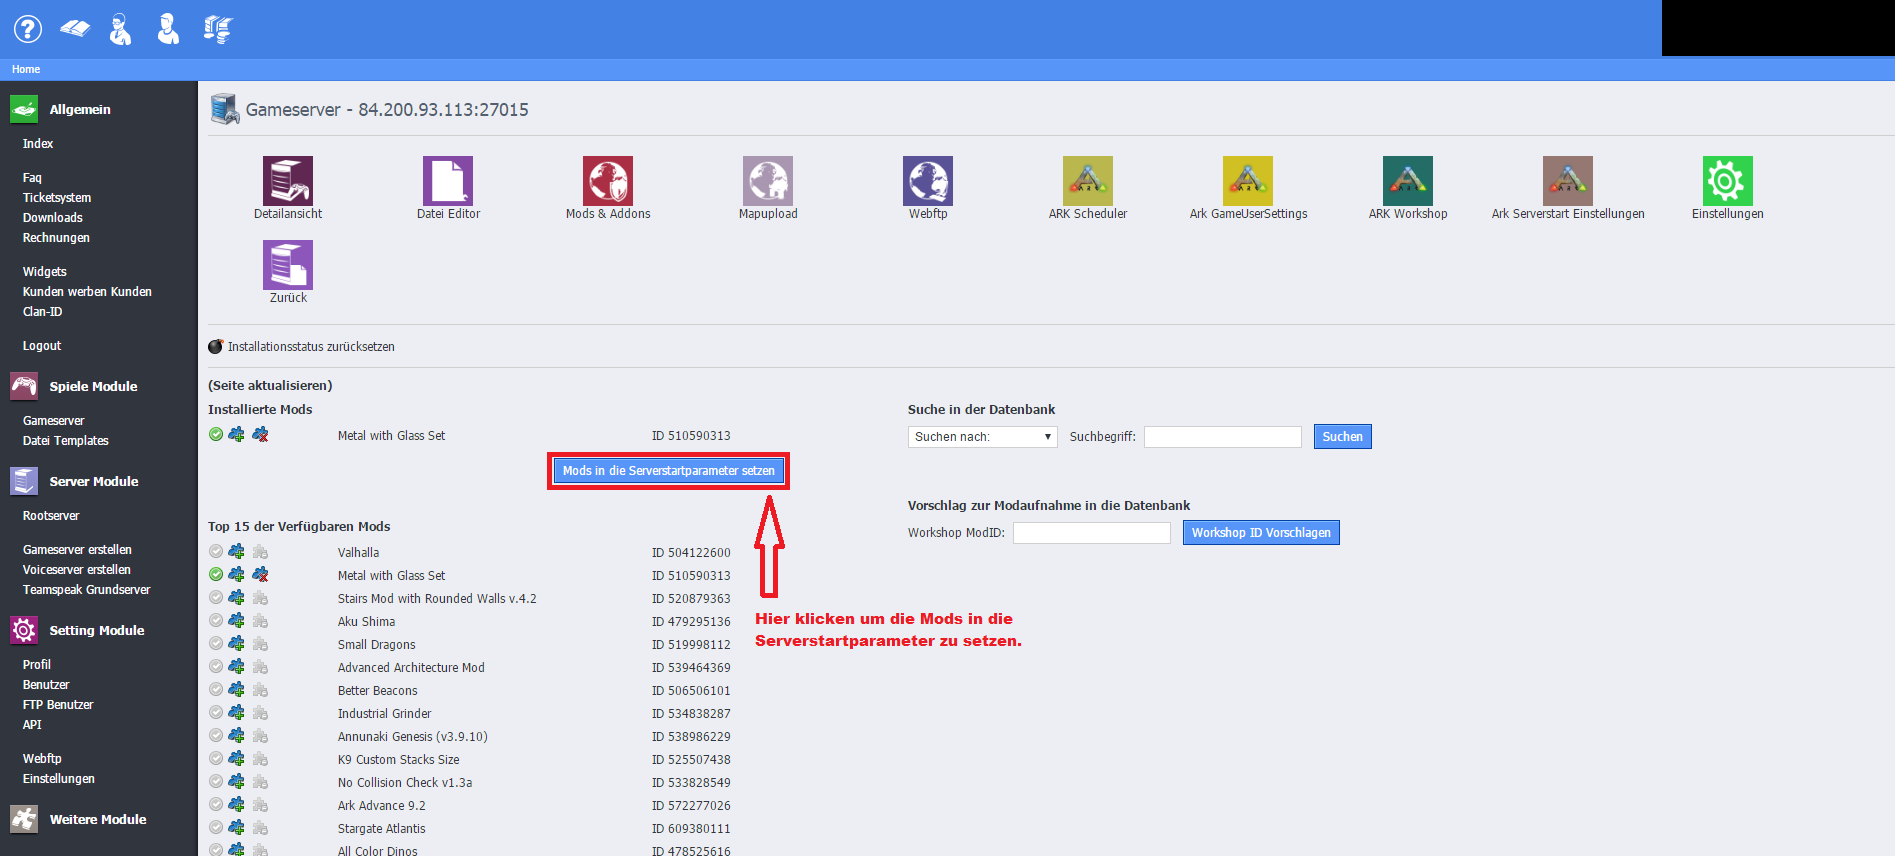Open the ARK Scheduler icon
This screenshot has height=856, width=1895.
(1088, 182)
